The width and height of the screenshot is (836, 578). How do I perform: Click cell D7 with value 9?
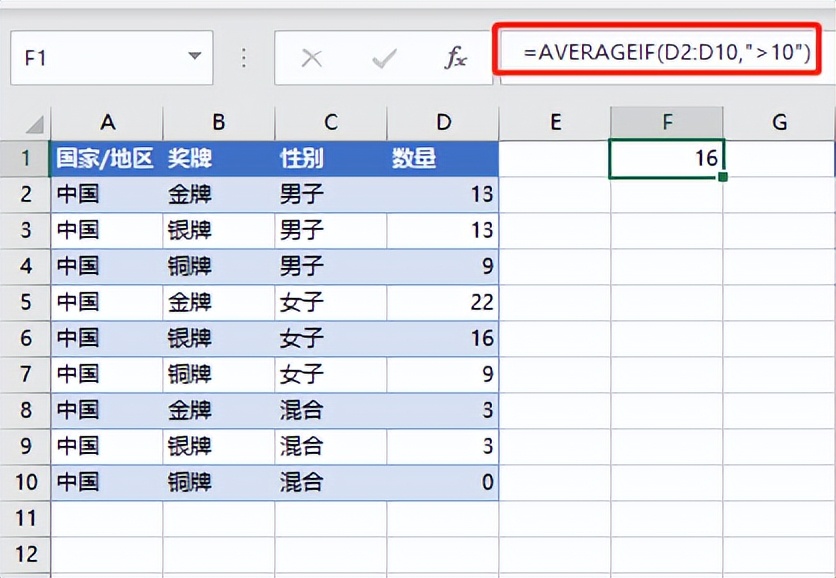pyautogui.click(x=443, y=374)
